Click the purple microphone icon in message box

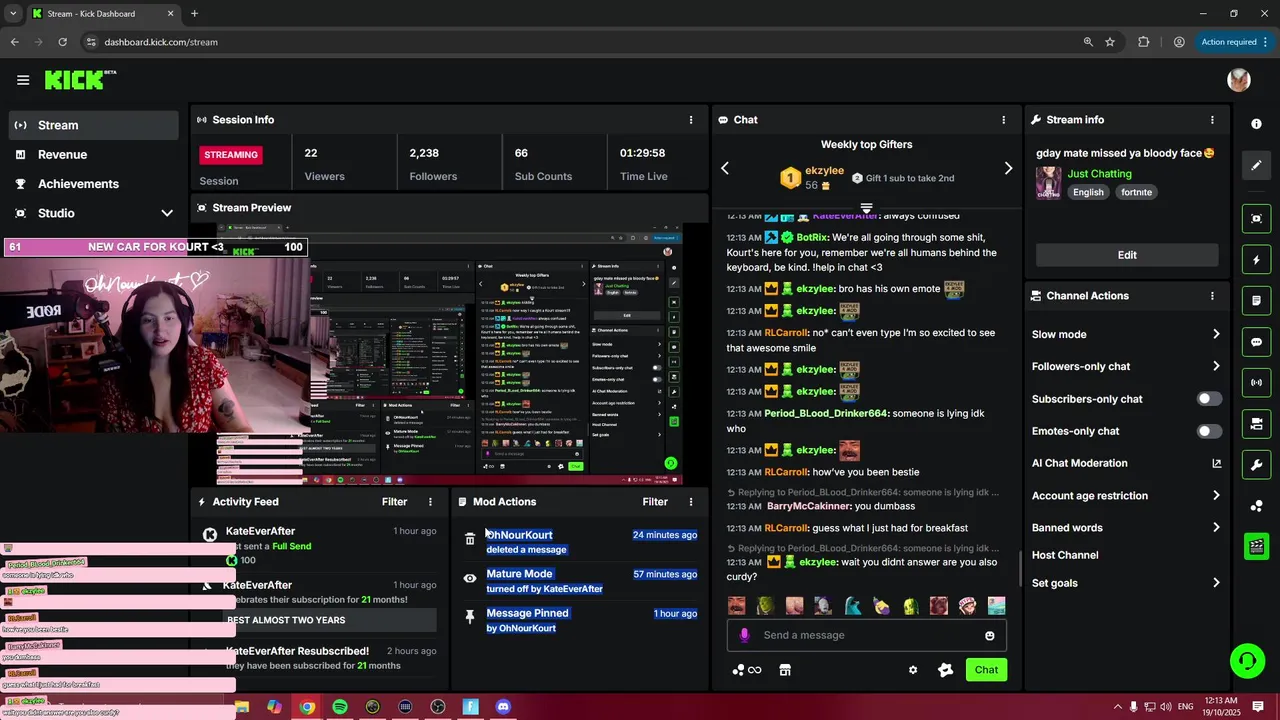tap(744, 635)
